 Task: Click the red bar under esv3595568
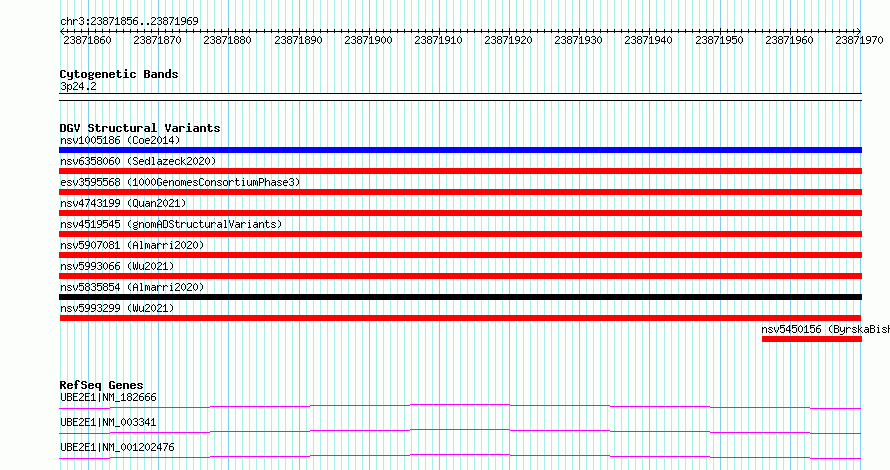coord(460,192)
